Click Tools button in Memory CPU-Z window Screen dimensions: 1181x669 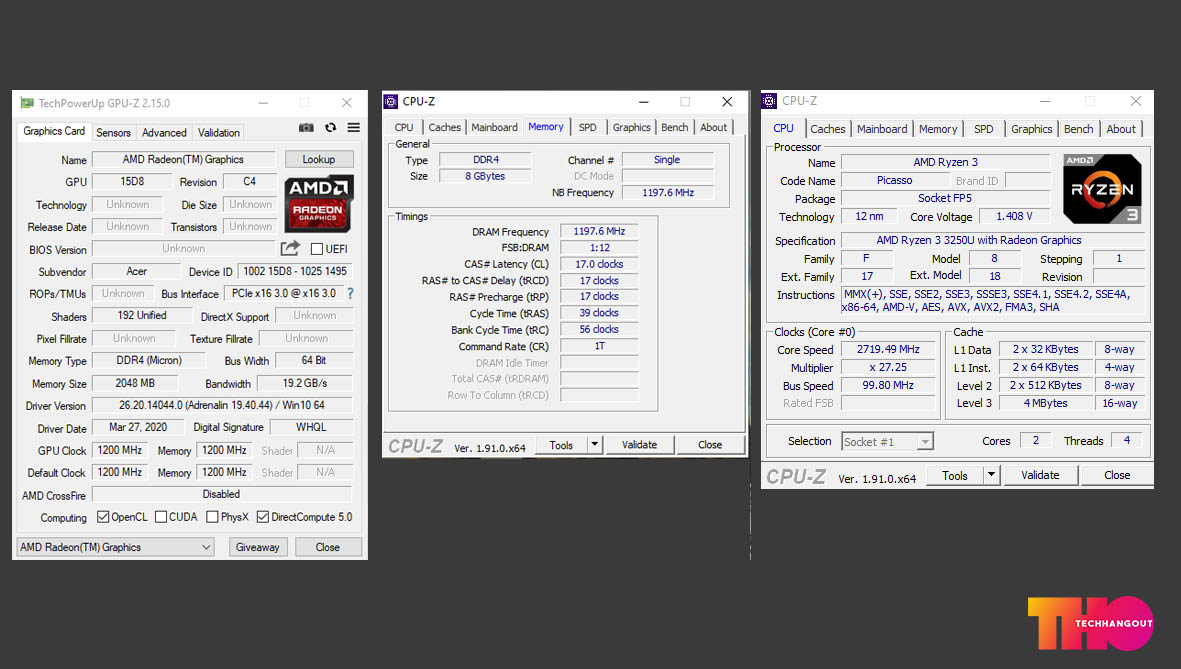click(x=561, y=444)
